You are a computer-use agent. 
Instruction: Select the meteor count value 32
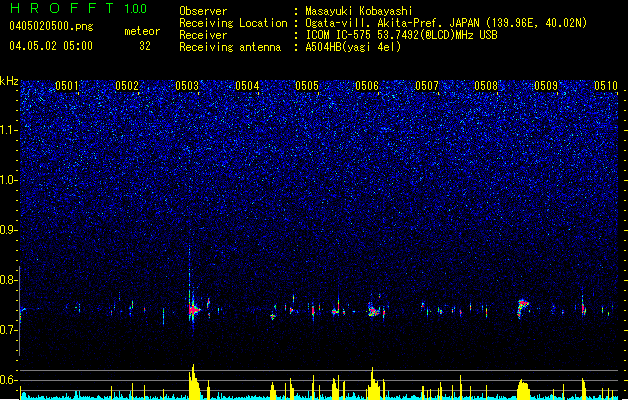145,46
